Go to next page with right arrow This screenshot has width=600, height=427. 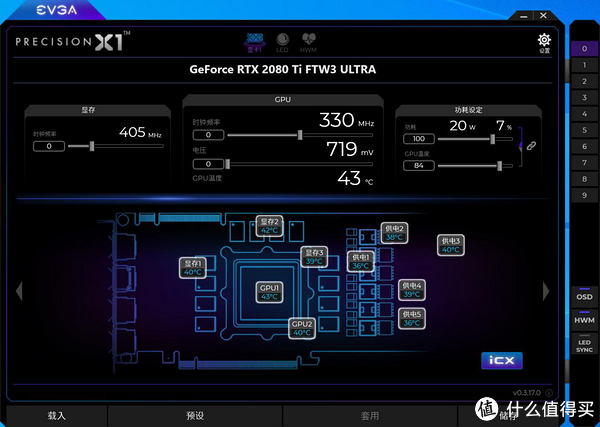coord(546,291)
